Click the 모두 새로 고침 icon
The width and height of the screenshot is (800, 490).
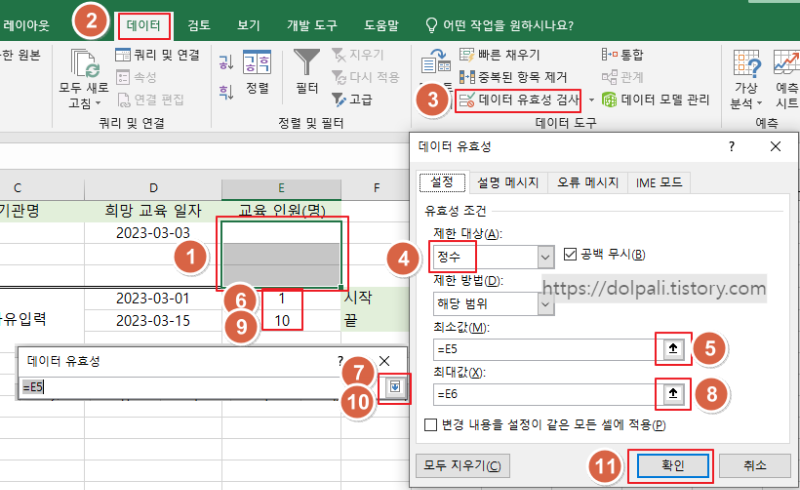click(84, 64)
